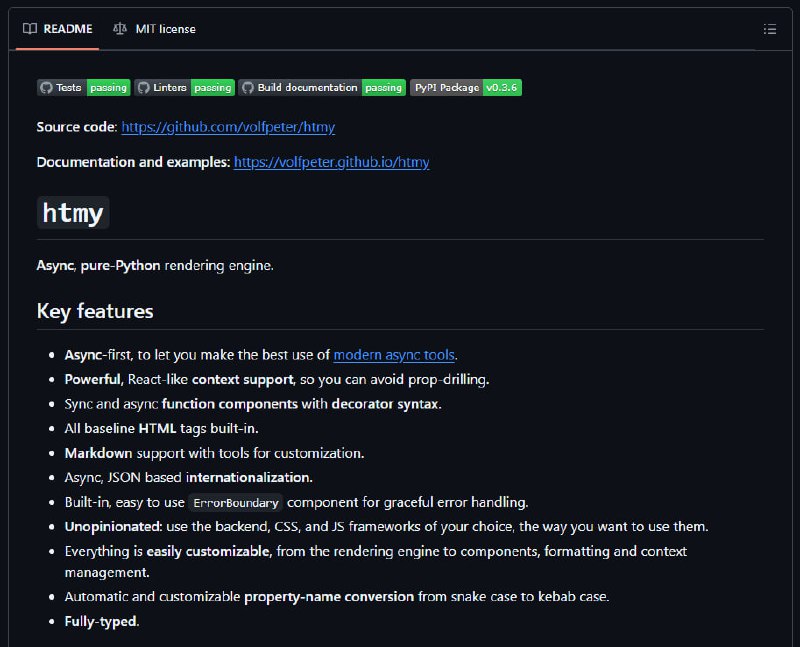
Task: Open the github.com/volfpeter/htmy source link
Action: pos(228,127)
